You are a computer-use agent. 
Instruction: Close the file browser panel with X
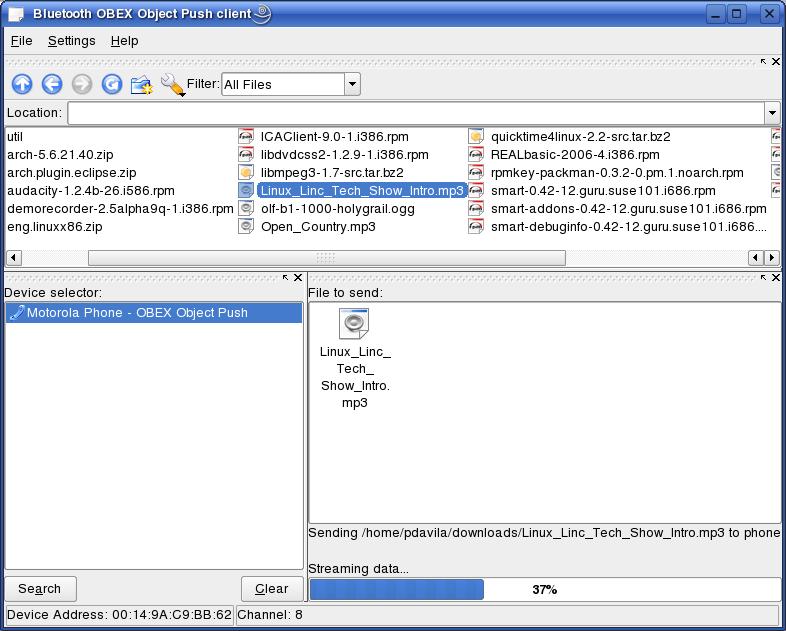tap(775, 62)
